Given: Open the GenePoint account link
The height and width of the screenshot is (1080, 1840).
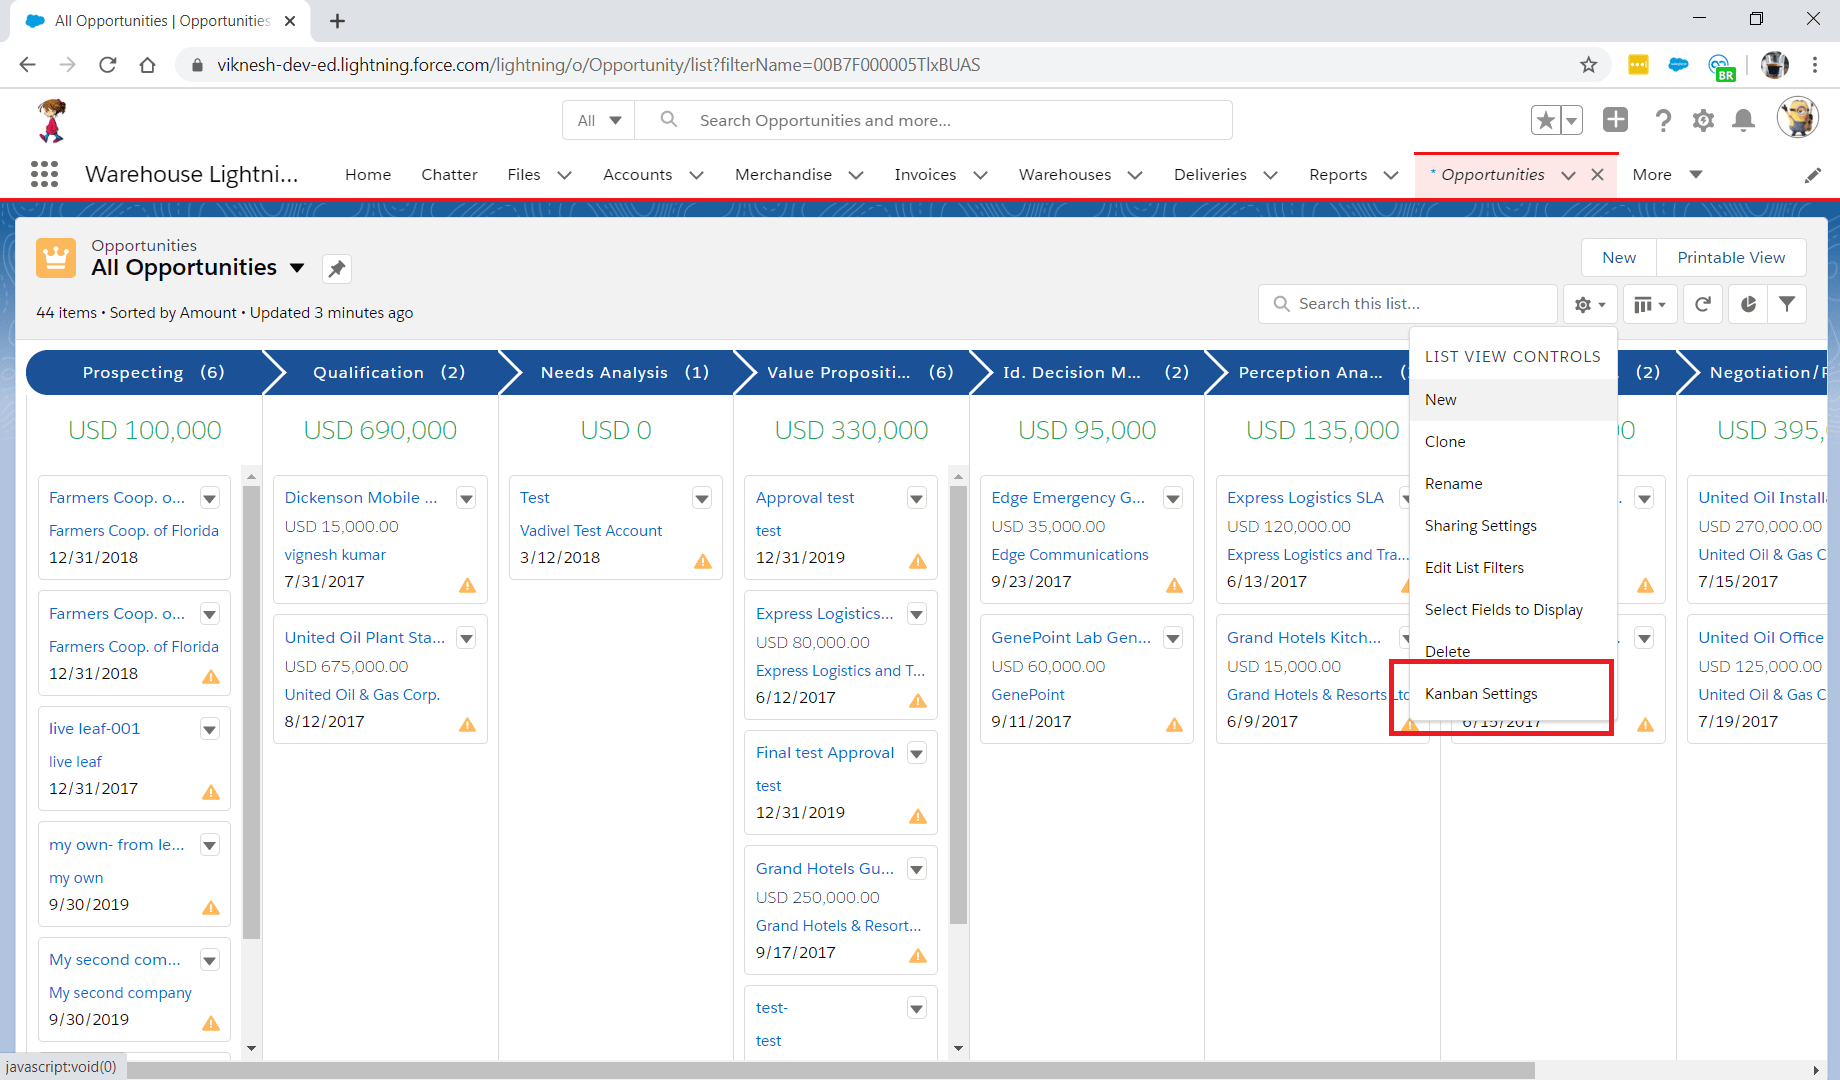Looking at the screenshot, I should (x=1028, y=693).
